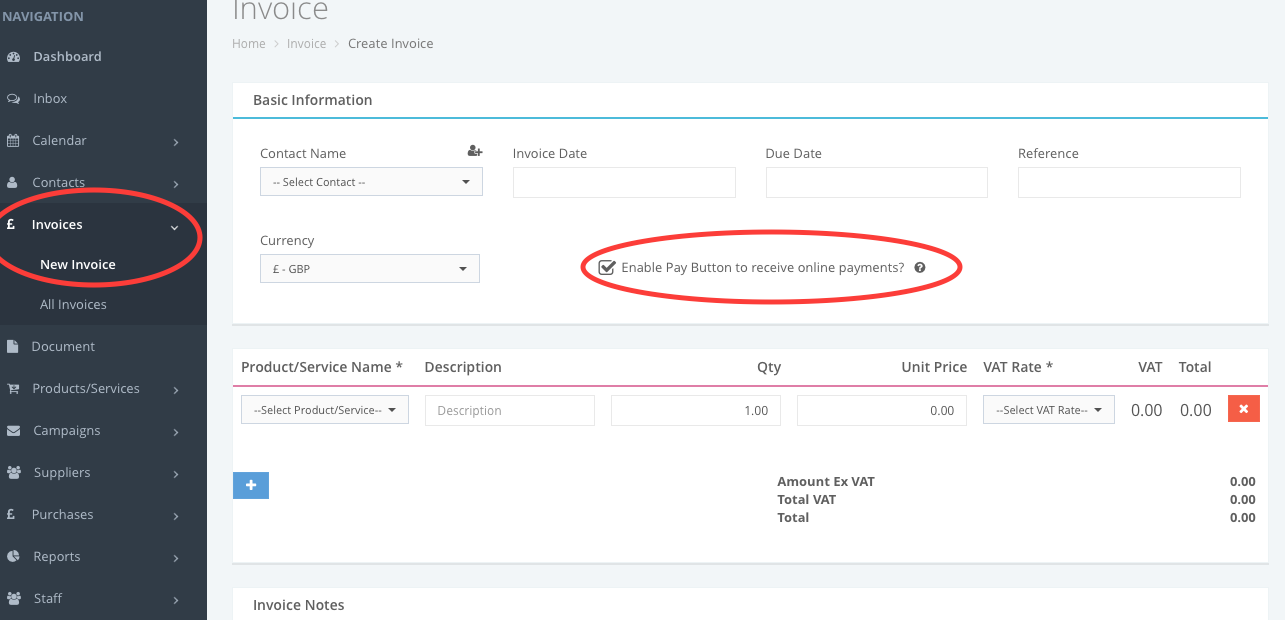Expand the Contacts menu chevron
Viewport: 1285px width, 620px height.
pyautogui.click(x=176, y=184)
